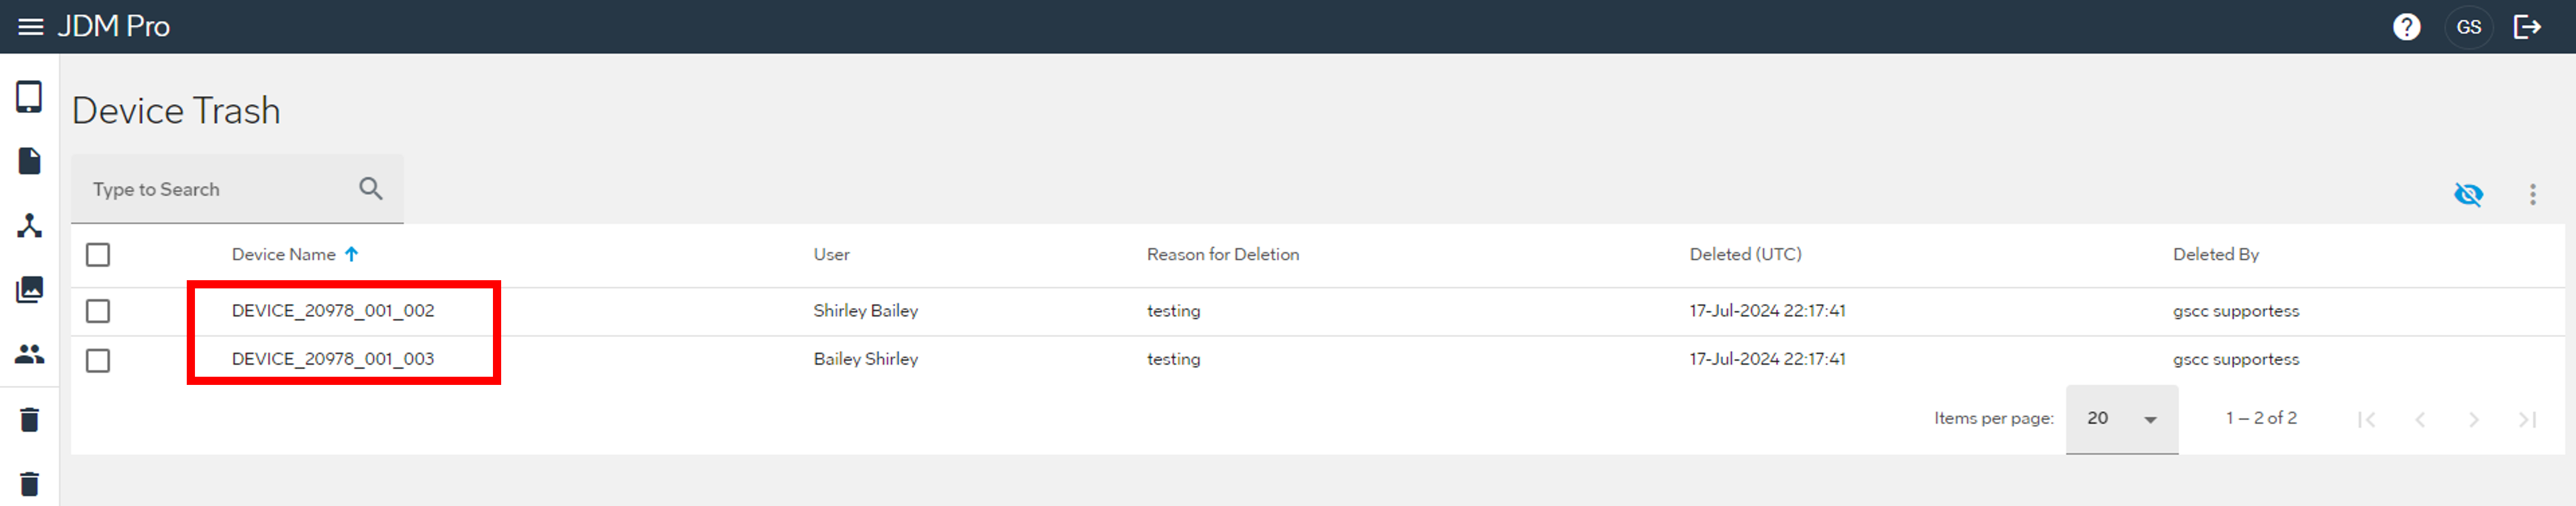Open the help question mark icon
Screen dimensions: 2576x506
click(x=2406, y=27)
